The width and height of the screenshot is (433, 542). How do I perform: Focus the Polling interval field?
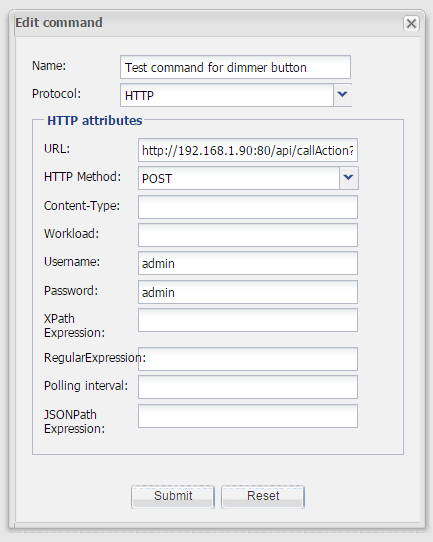[x=248, y=387]
